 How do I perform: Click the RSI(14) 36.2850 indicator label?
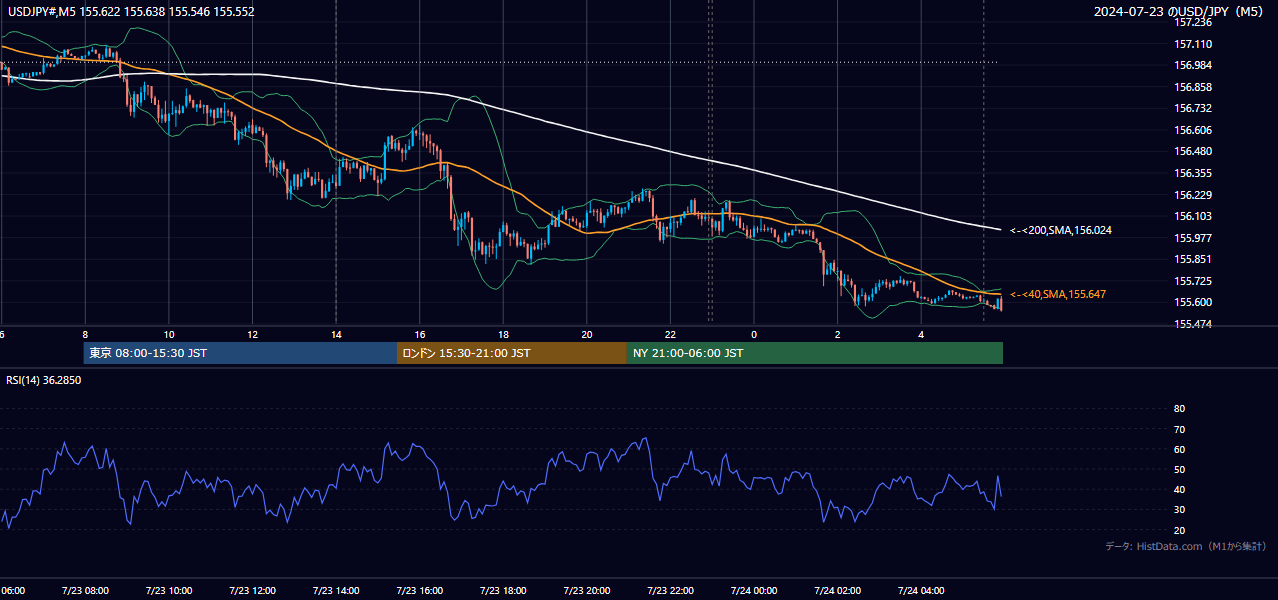click(x=43, y=380)
